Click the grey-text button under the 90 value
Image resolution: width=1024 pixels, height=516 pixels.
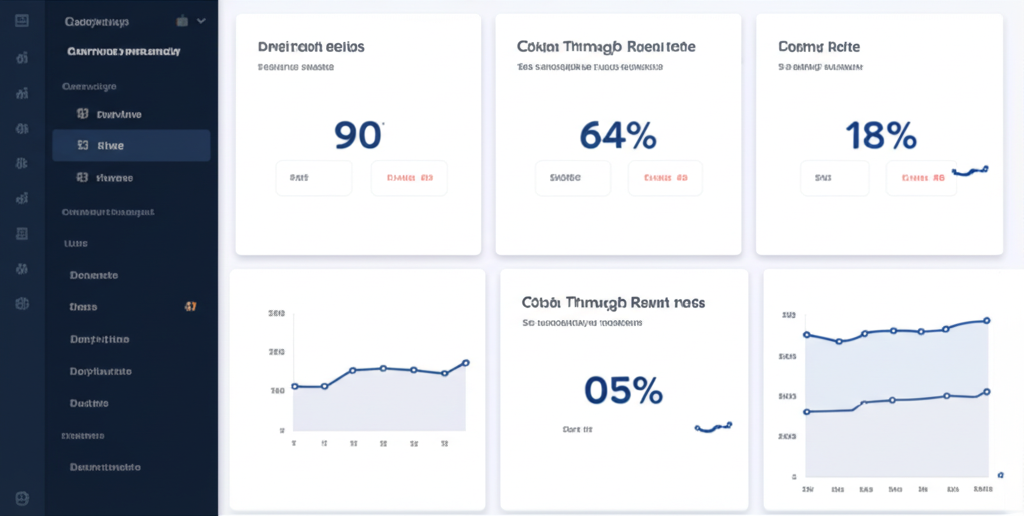[314, 178]
